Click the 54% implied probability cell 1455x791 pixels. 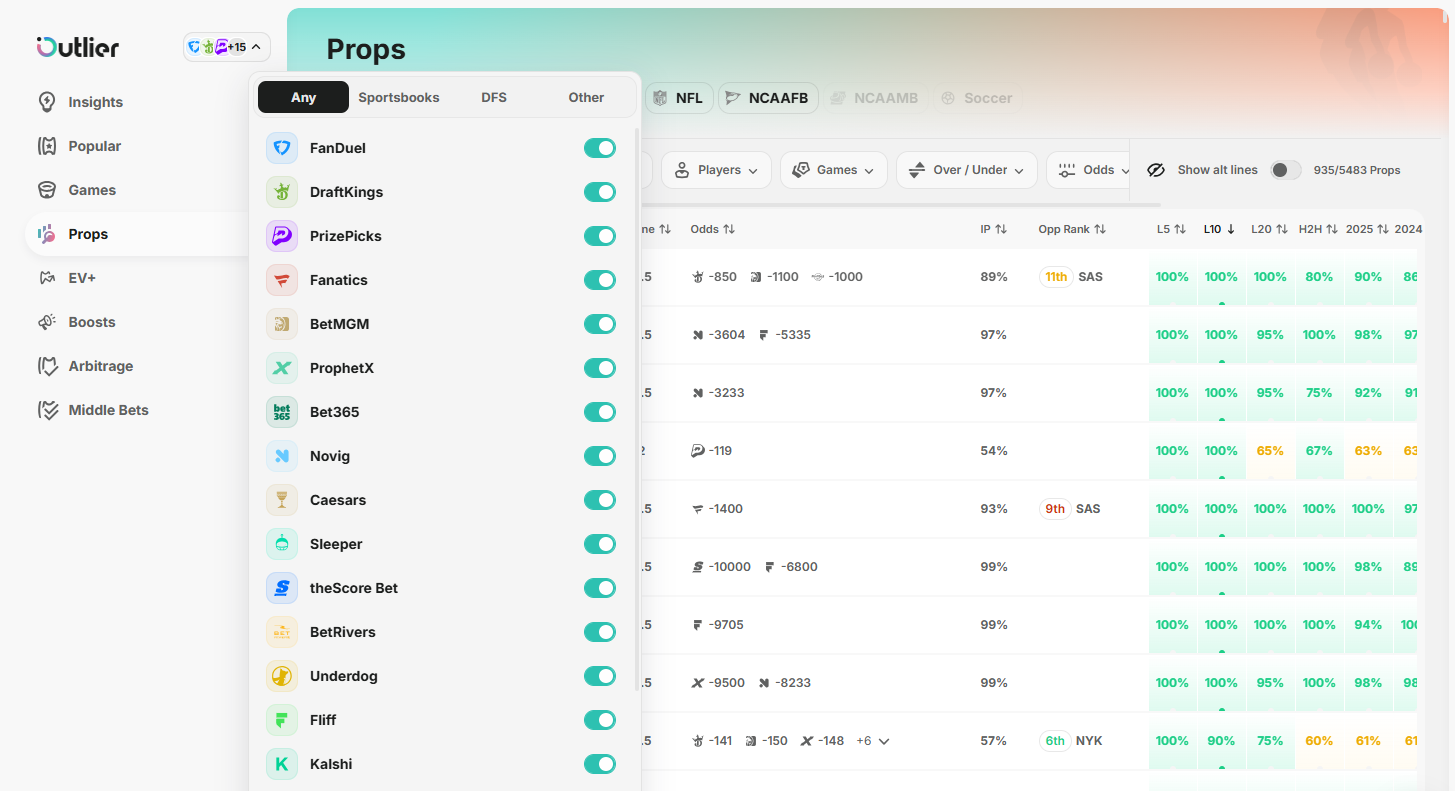[994, 451]
